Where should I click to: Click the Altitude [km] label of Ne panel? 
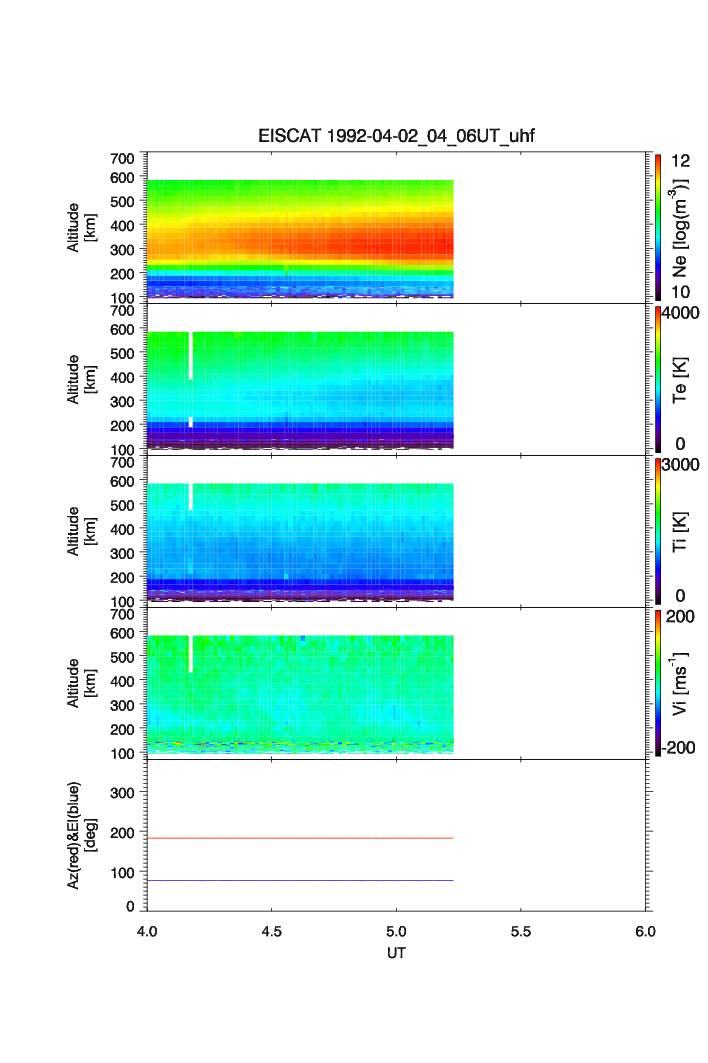(81, 228)
